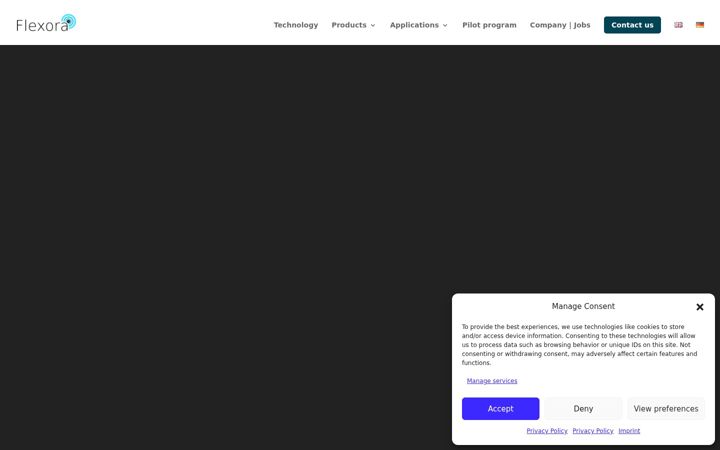Image resolution: width=720 pixels, height=450 pixels.
Task: Click the Contact us button
Action: (632, 25)
